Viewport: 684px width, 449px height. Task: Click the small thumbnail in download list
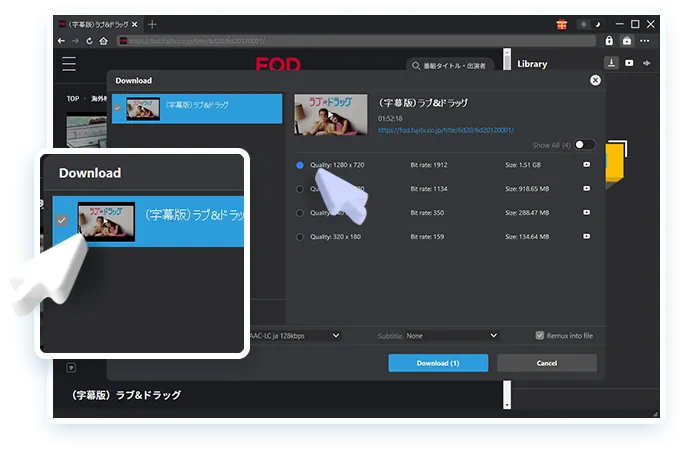(x=143, y=109)
